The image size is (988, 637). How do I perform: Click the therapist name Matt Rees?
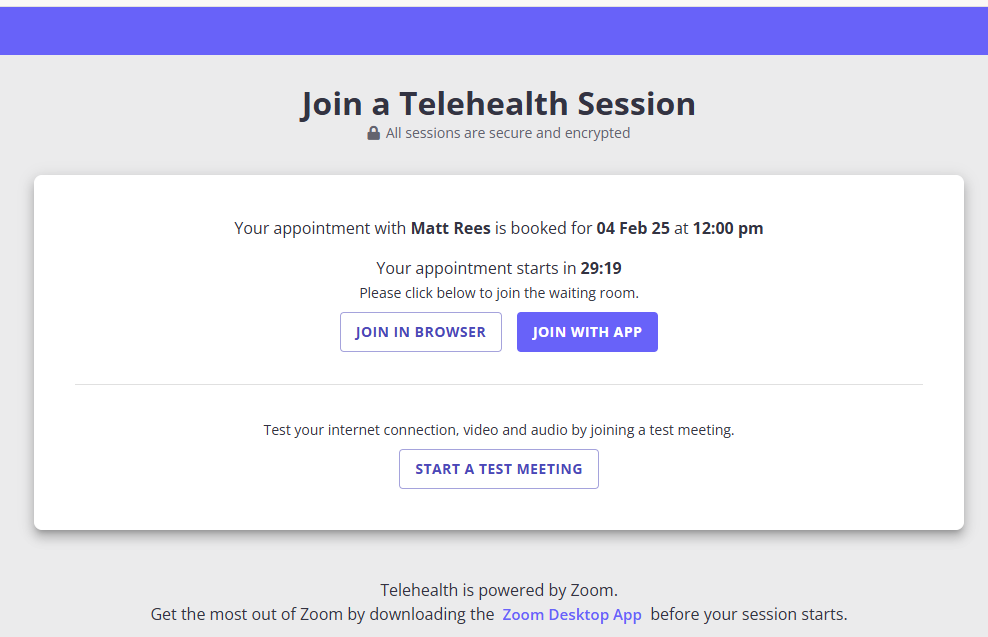click(450, 227)
